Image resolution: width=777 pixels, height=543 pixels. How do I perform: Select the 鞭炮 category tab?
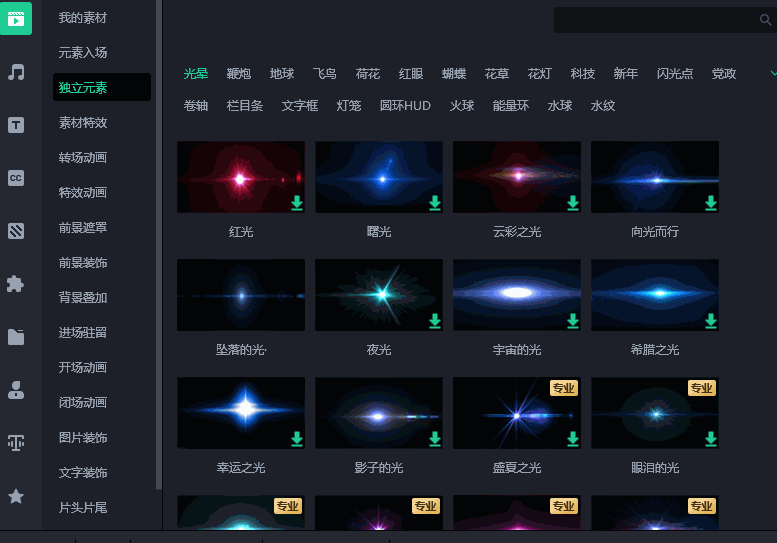[239, 74]
